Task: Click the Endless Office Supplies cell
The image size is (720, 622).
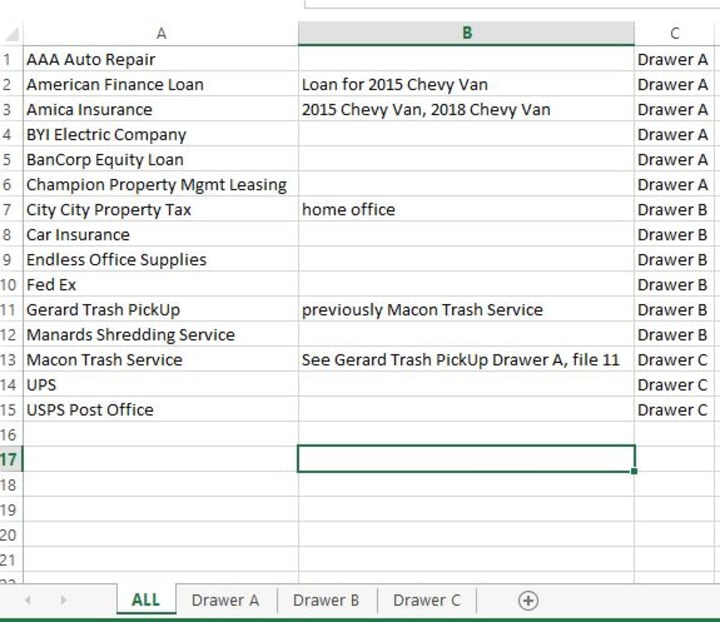Action: point(161,259)
